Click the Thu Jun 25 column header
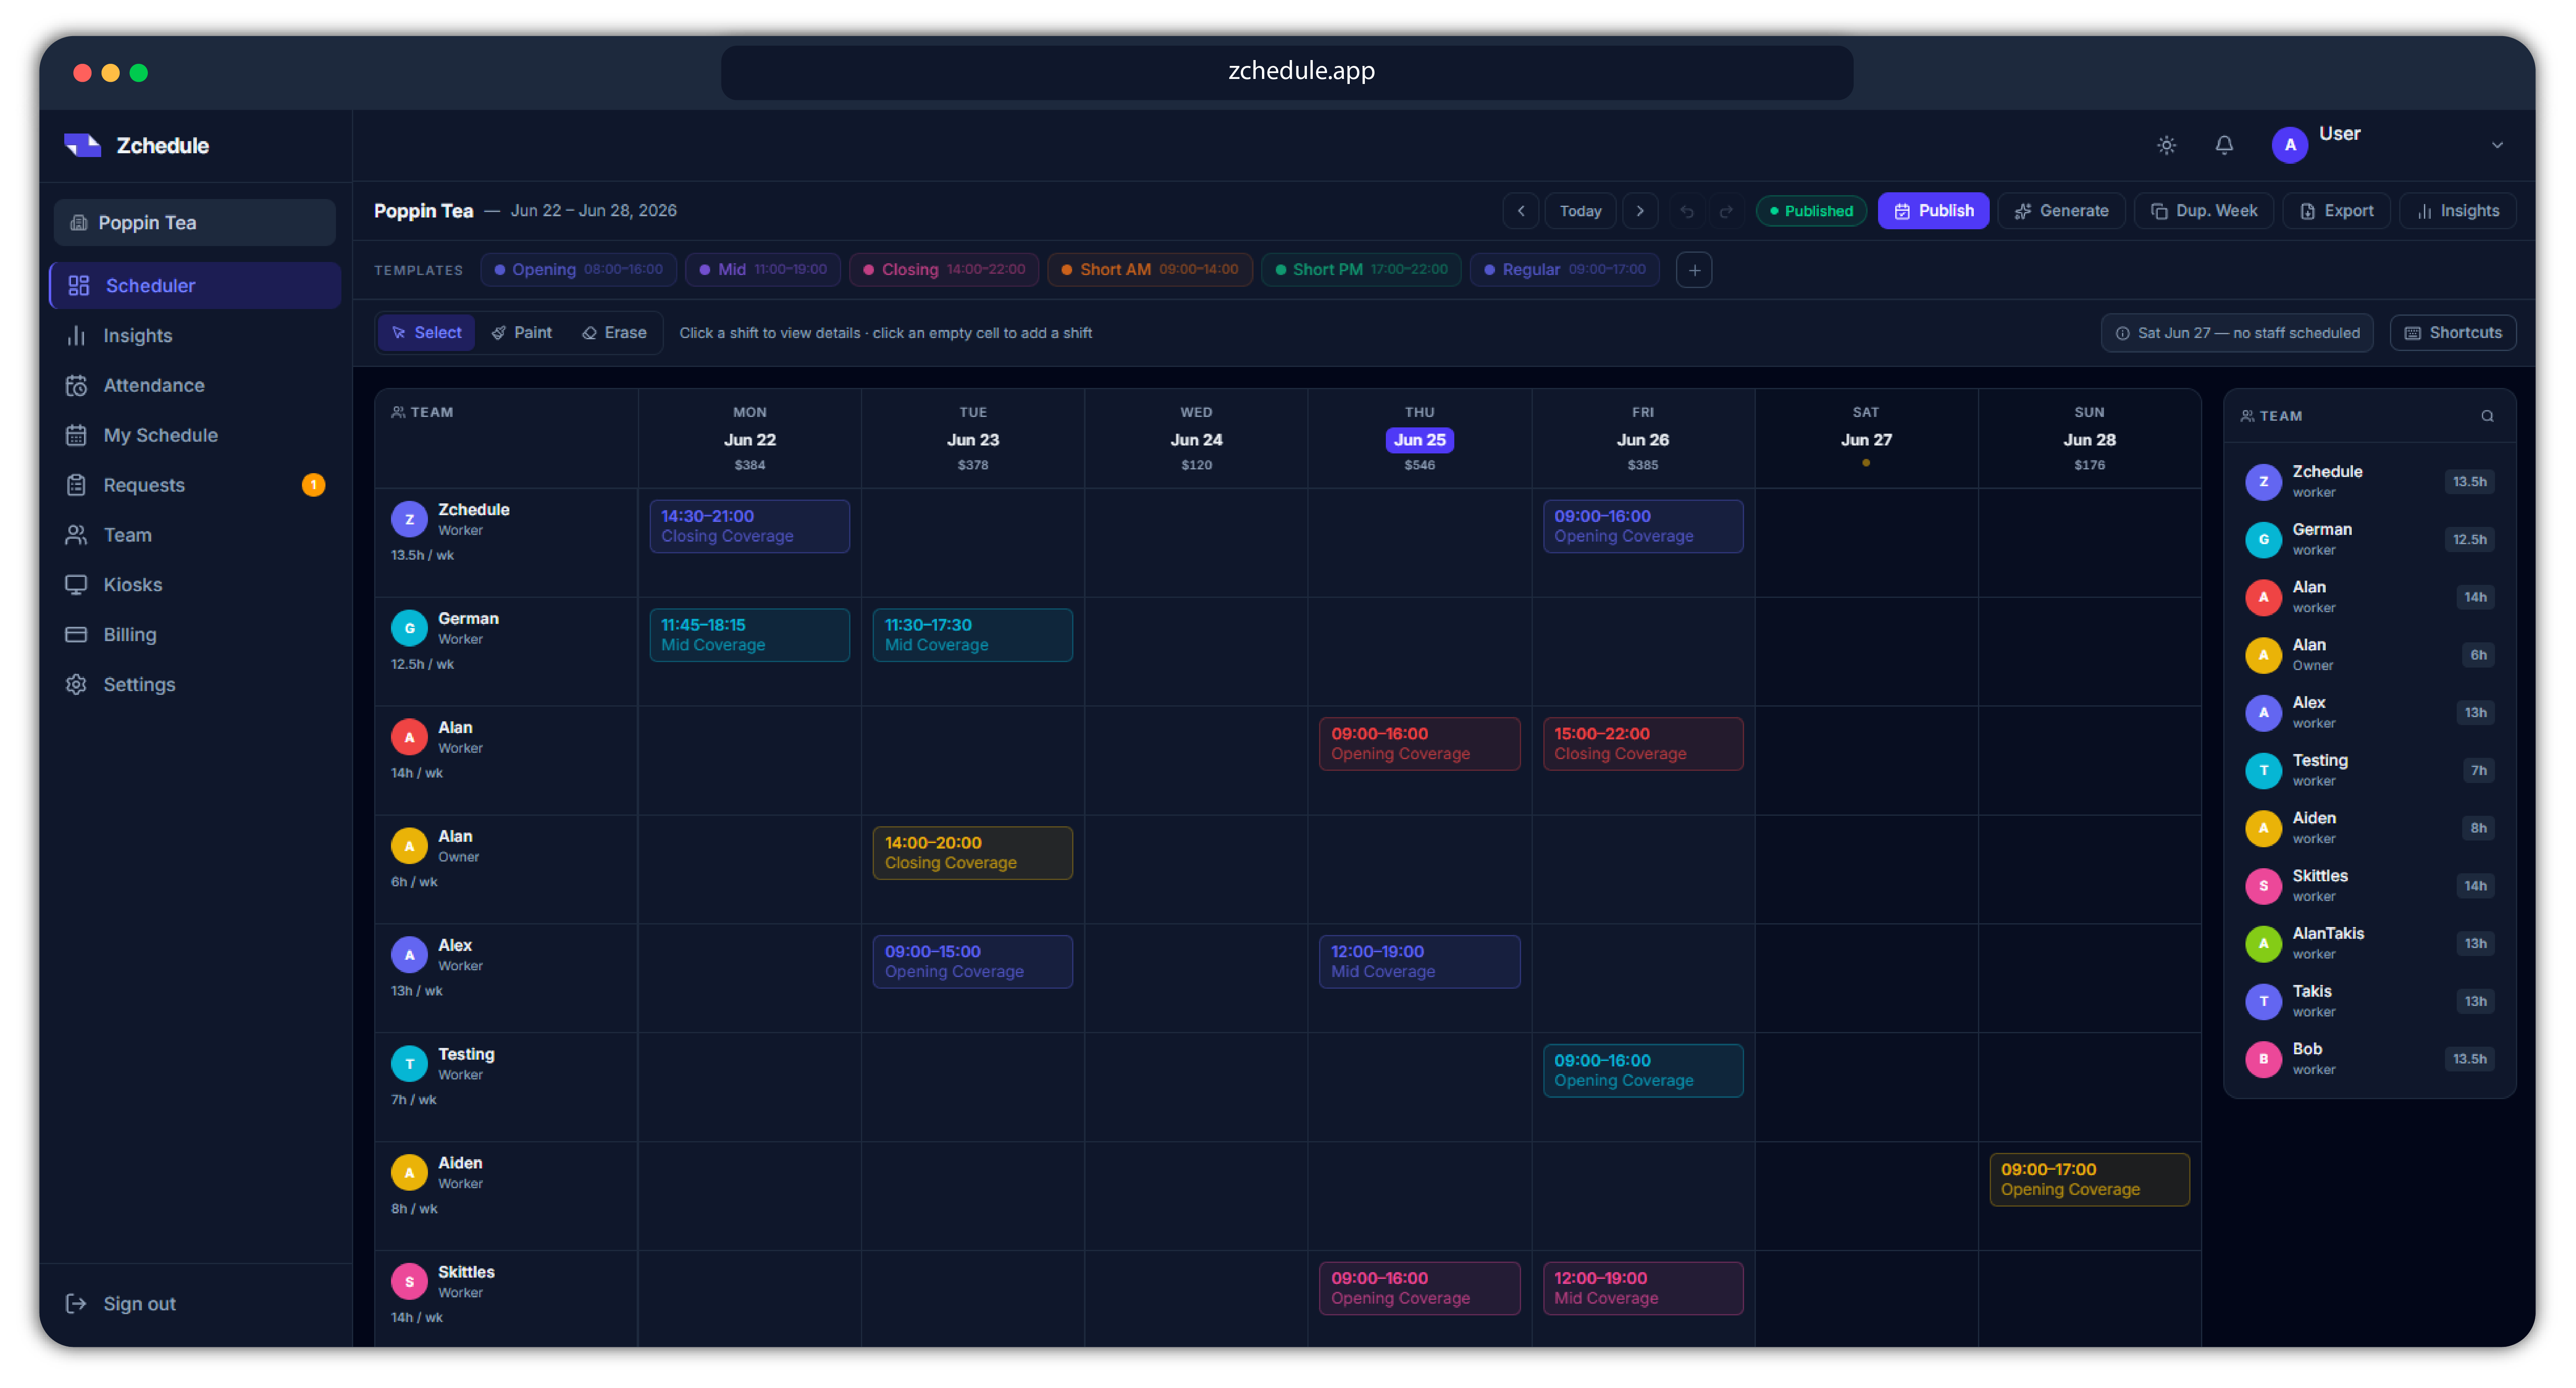Screen dimensions: 2576x1388 (x=1419, y=439)
